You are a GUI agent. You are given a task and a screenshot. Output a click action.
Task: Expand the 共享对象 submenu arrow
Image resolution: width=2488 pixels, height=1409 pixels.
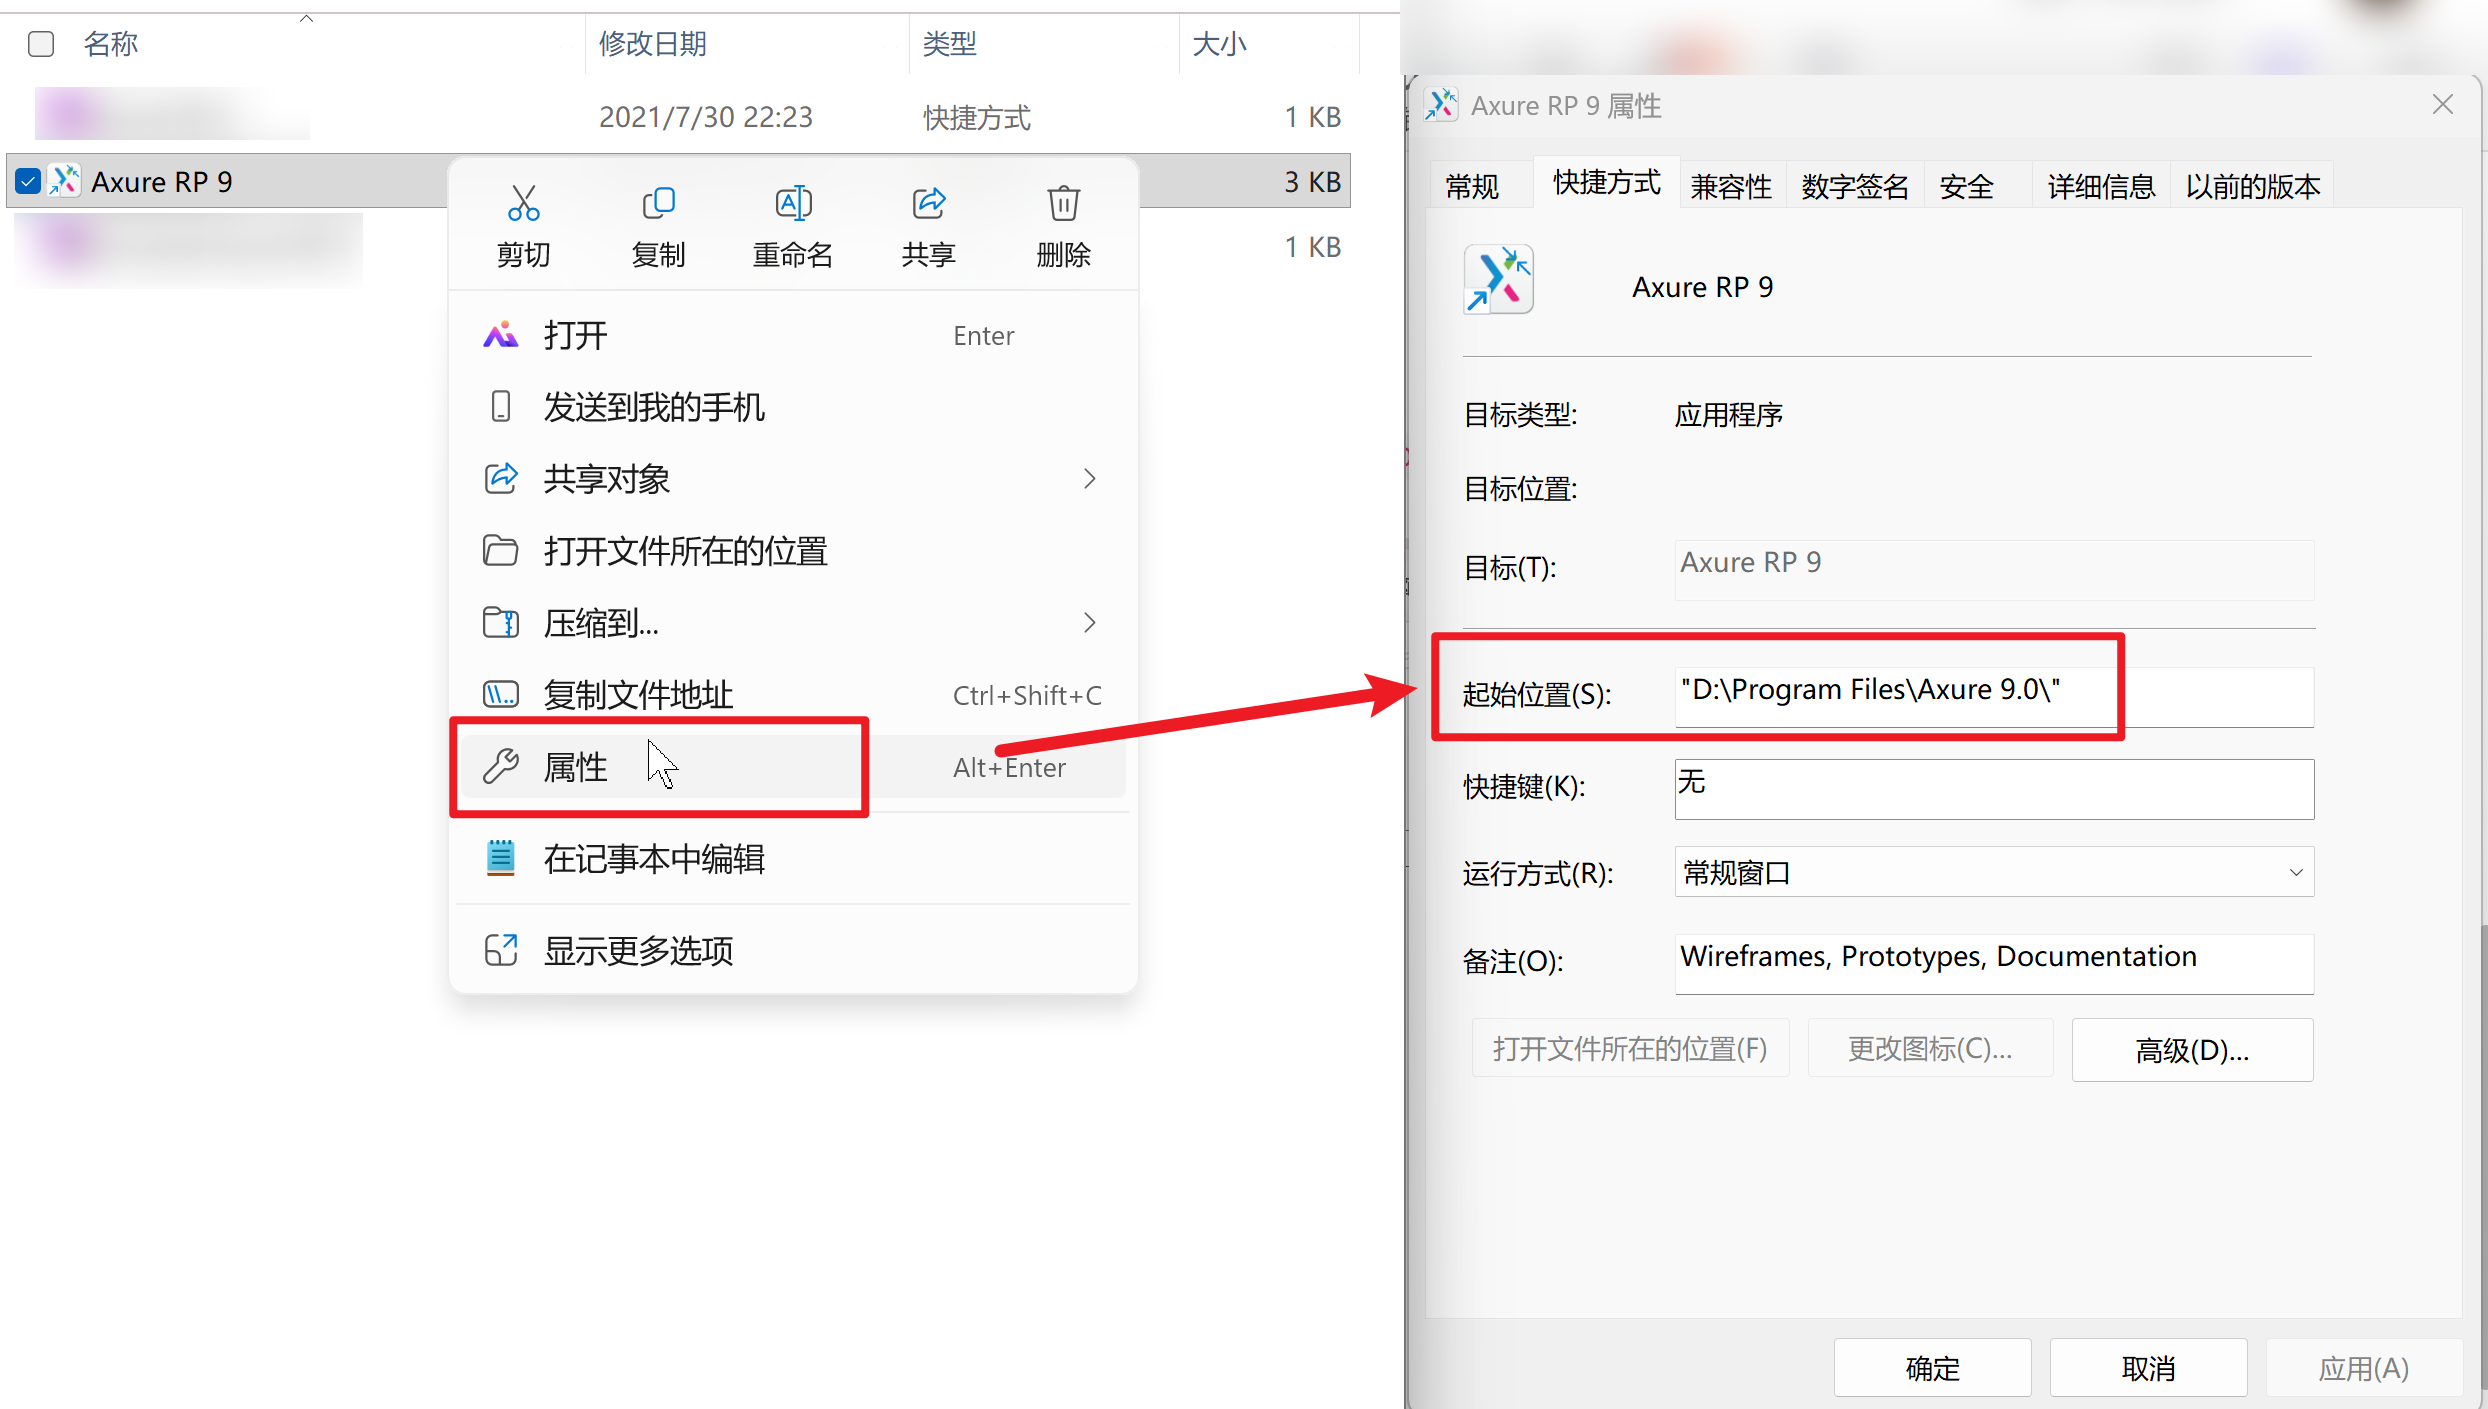1090,479
